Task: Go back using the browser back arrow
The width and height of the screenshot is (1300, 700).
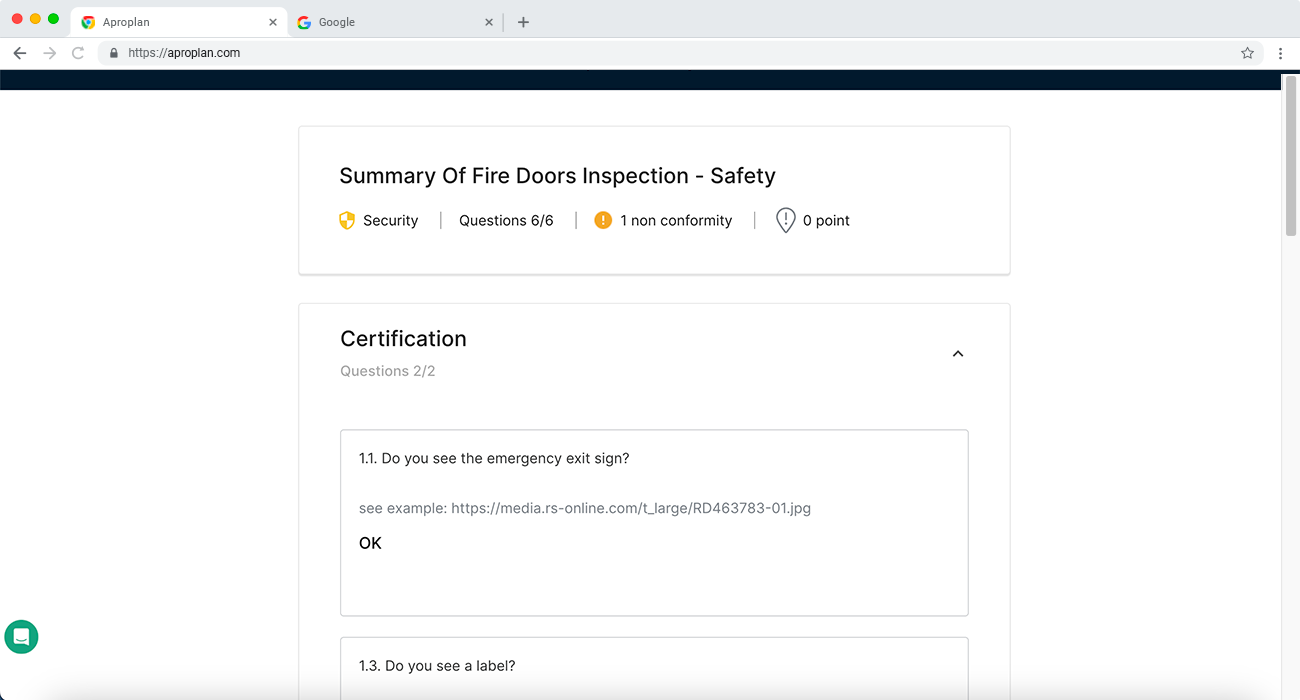Action: click(20, 53)
